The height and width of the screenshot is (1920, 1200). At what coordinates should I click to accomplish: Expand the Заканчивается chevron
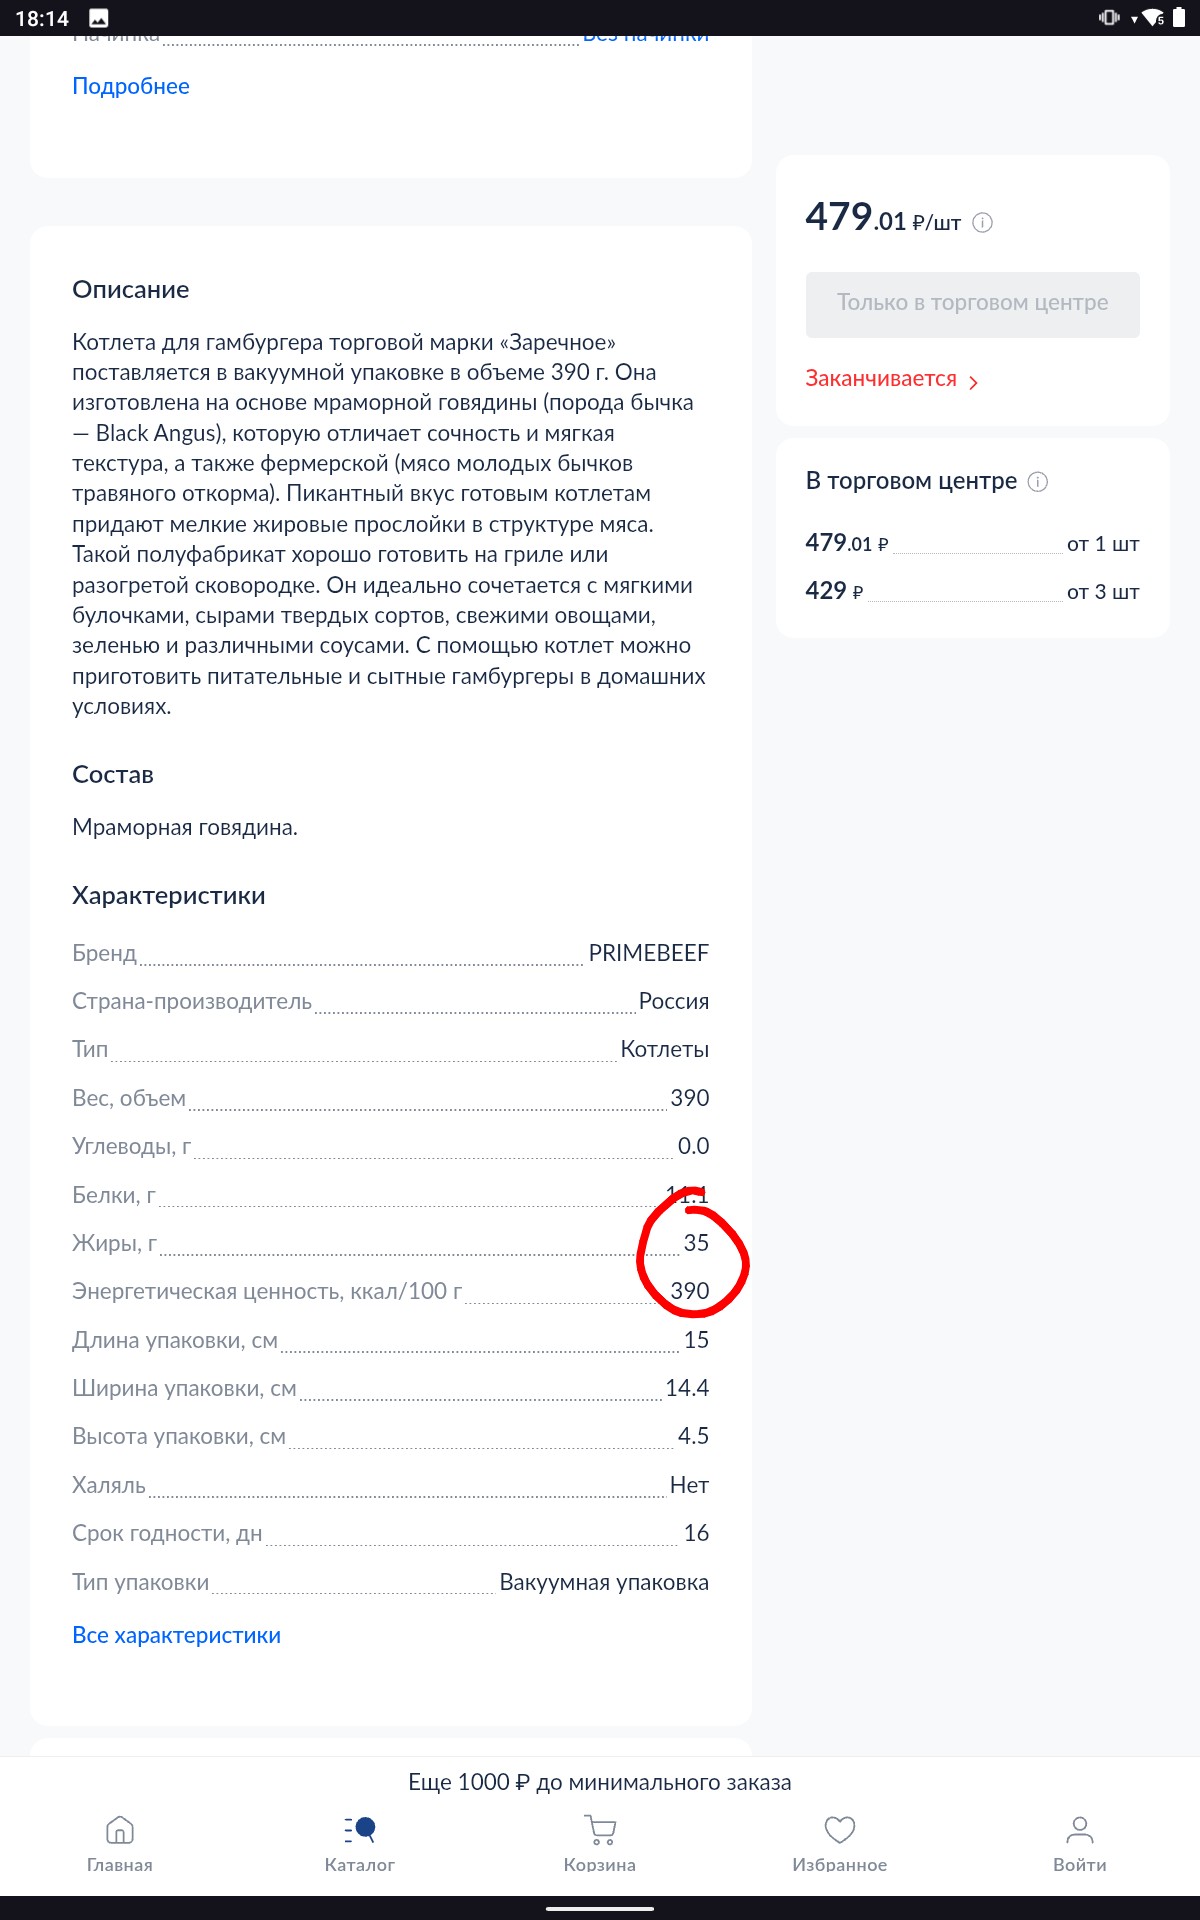pyautogui.click(x=973, y=381)
